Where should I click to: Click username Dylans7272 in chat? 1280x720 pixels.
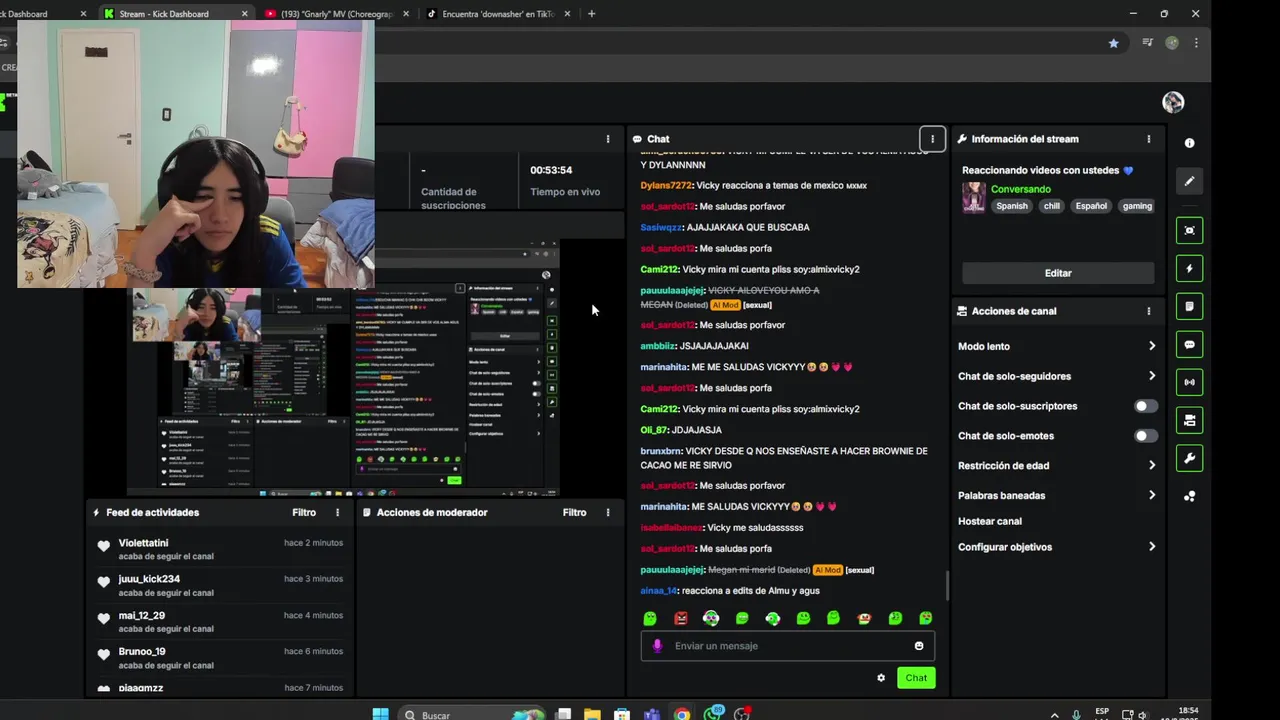(666, 186)
